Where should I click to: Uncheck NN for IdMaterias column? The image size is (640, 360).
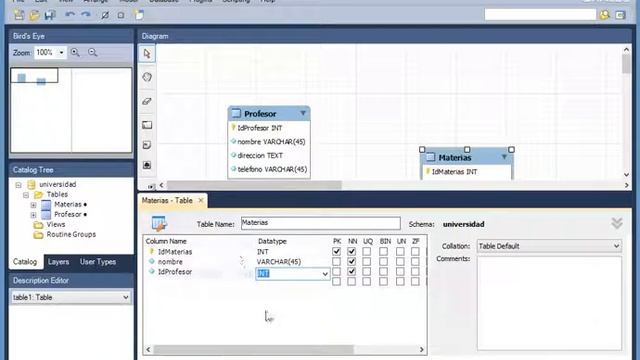click(351, 251)
